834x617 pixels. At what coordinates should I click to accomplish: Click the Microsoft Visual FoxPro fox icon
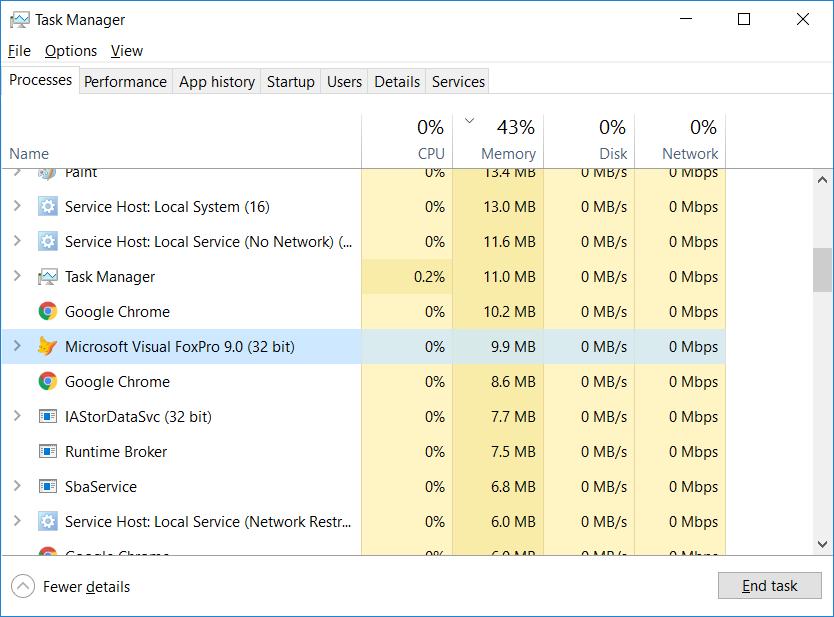(47, 347)
